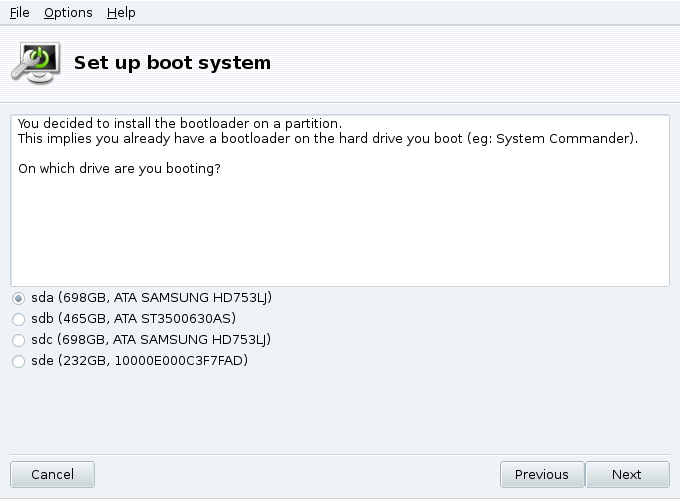Click the 'You decided to install the bootloader' line

click(x=180, y=124)
